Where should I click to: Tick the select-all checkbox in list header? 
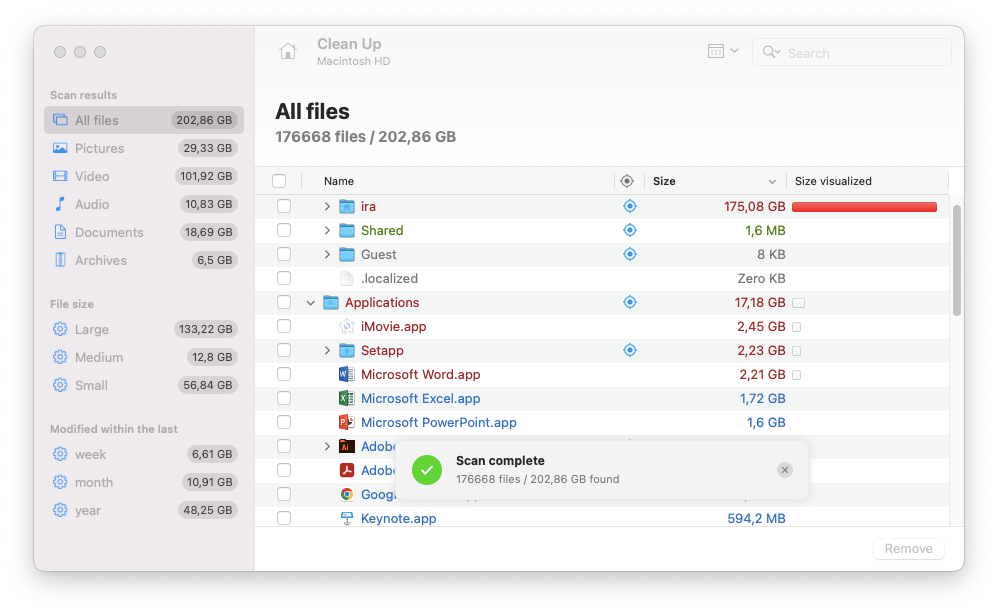280,180
